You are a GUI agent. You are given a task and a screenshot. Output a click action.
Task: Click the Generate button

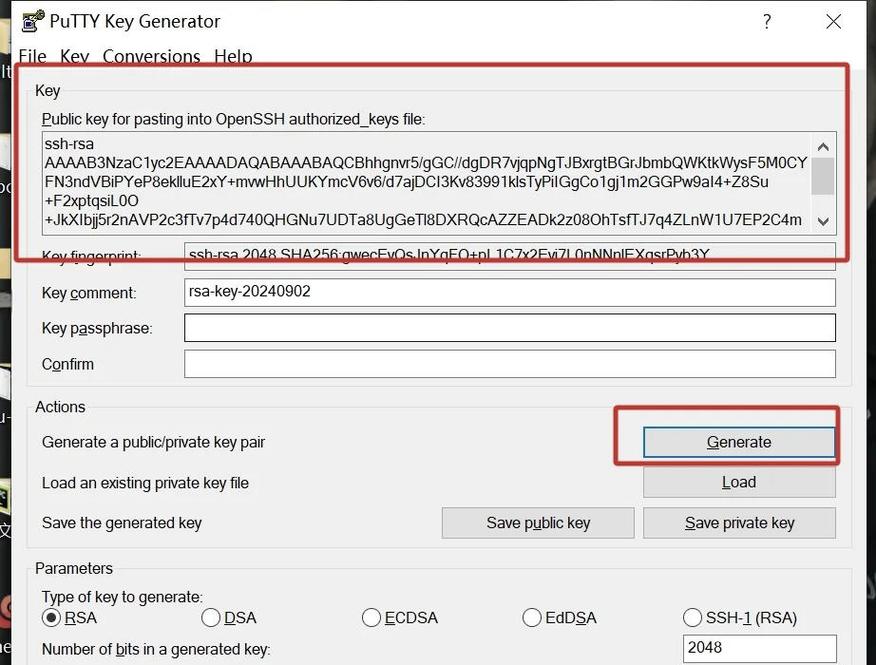click(739, 442)
